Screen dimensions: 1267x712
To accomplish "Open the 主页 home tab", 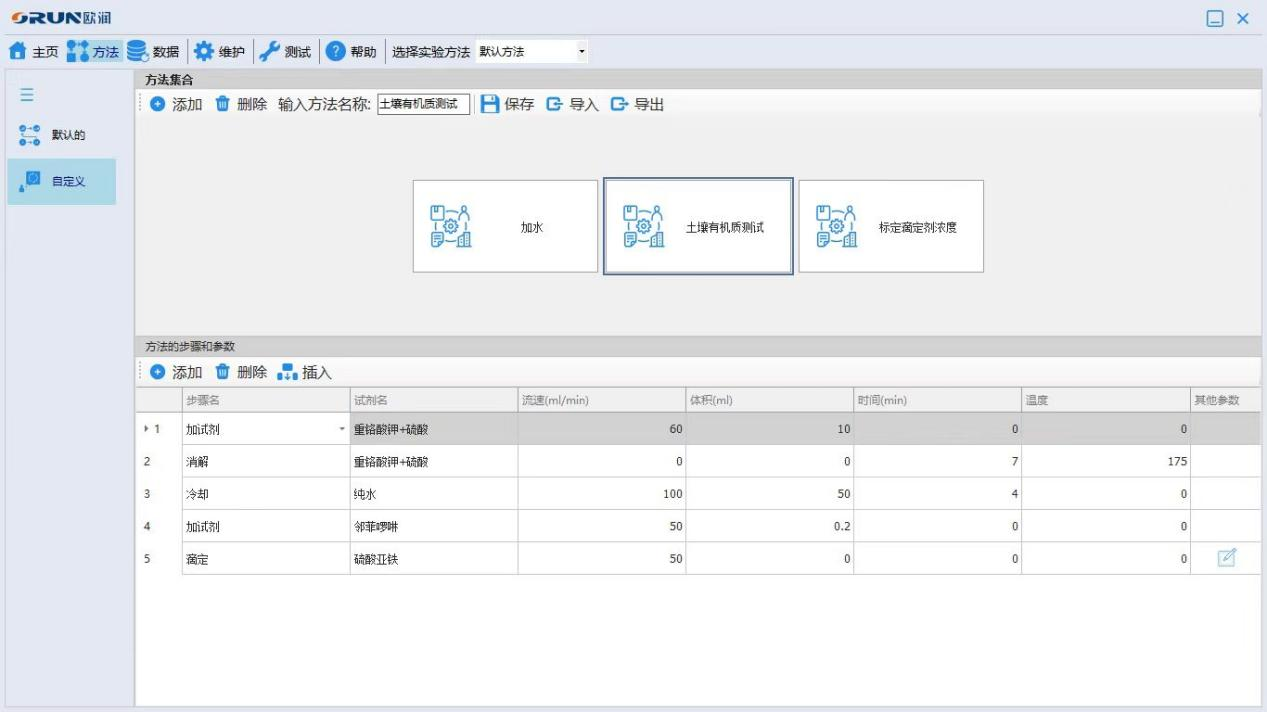I will (x=35, y=51).
